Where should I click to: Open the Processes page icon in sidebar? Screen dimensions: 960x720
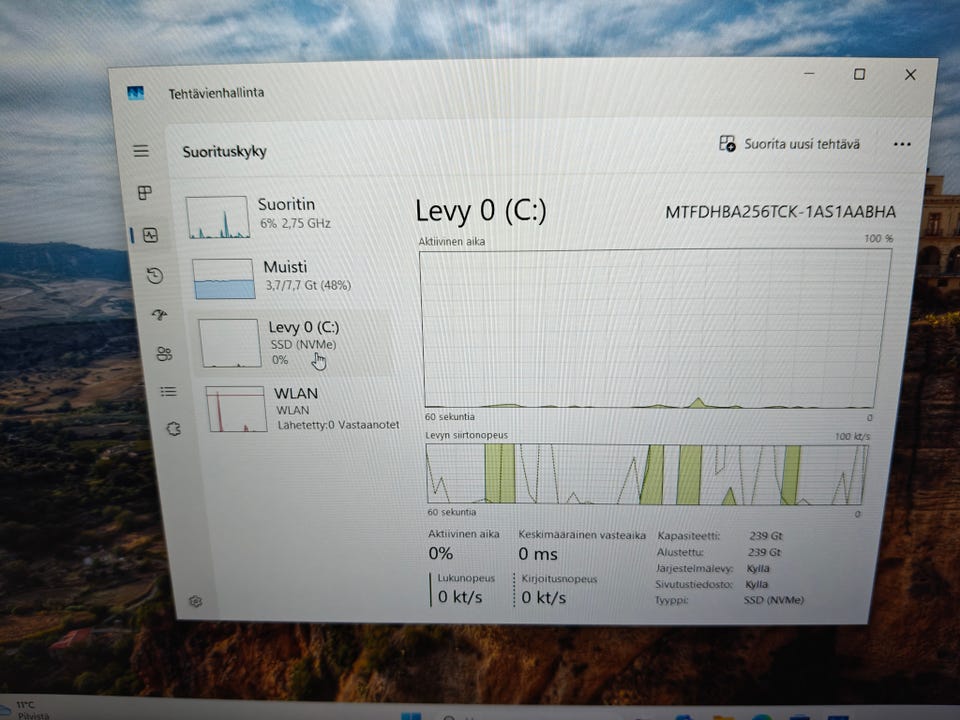click(x=145, y=193)
